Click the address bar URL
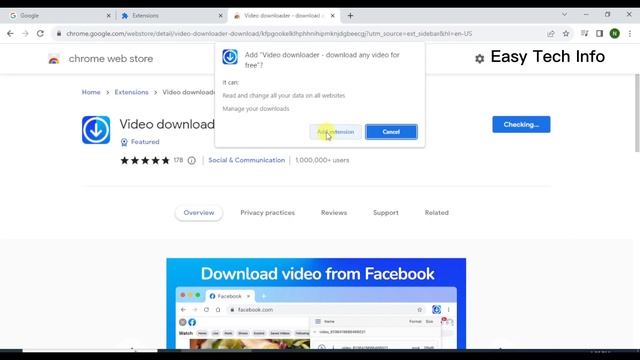 pos(269,33)
